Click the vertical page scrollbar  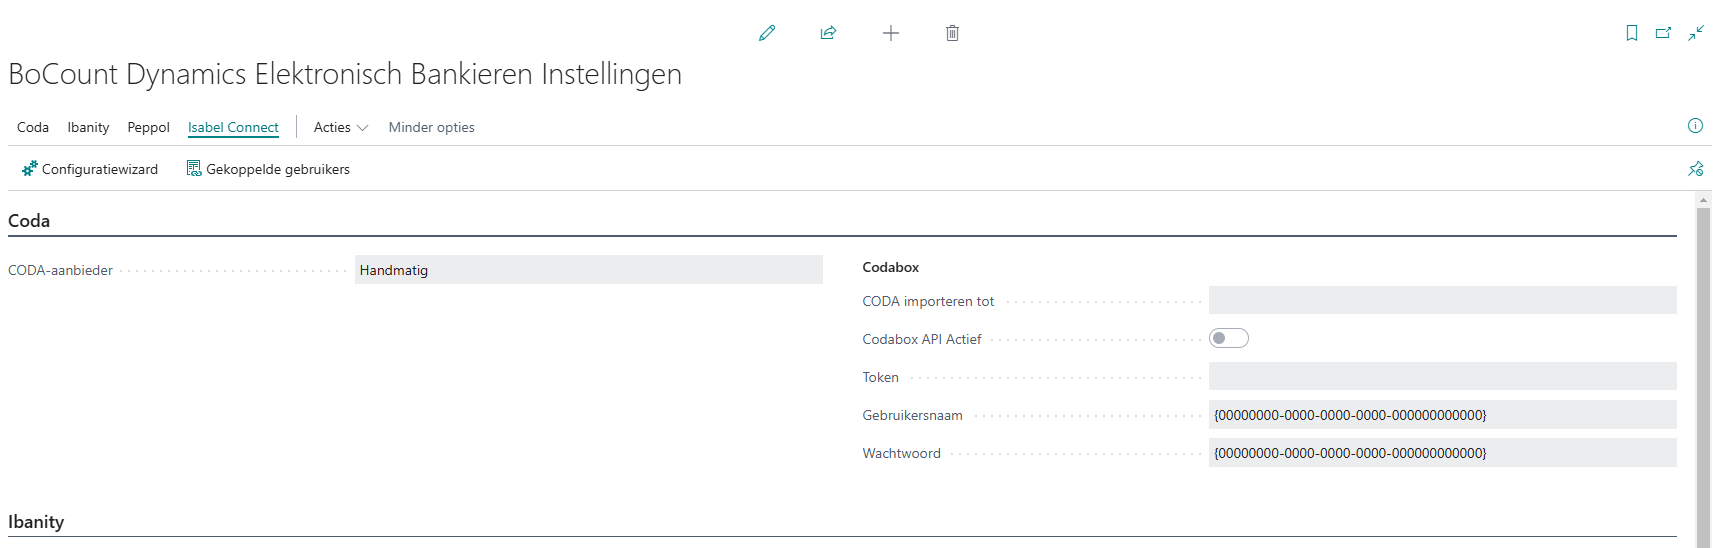point(1703,370)
